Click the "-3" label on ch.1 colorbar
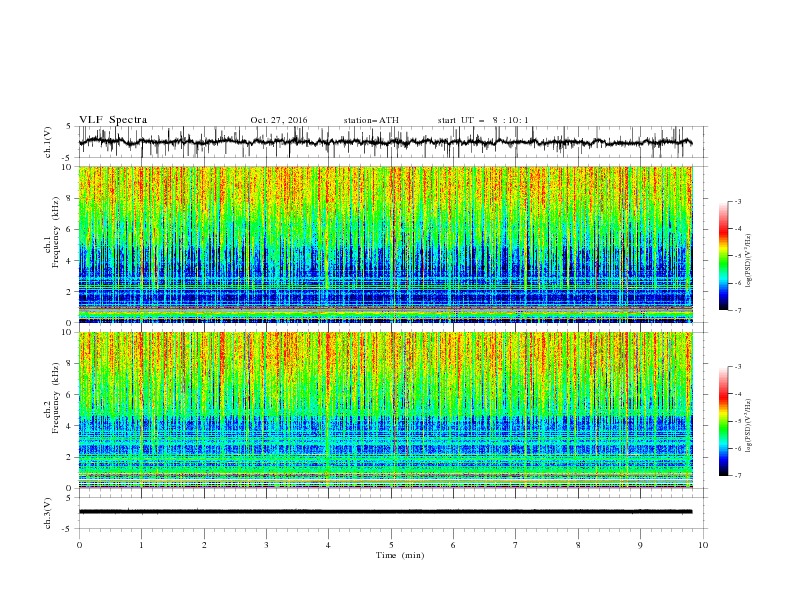This screenshot has height=612, width=792. coord(738,201)
